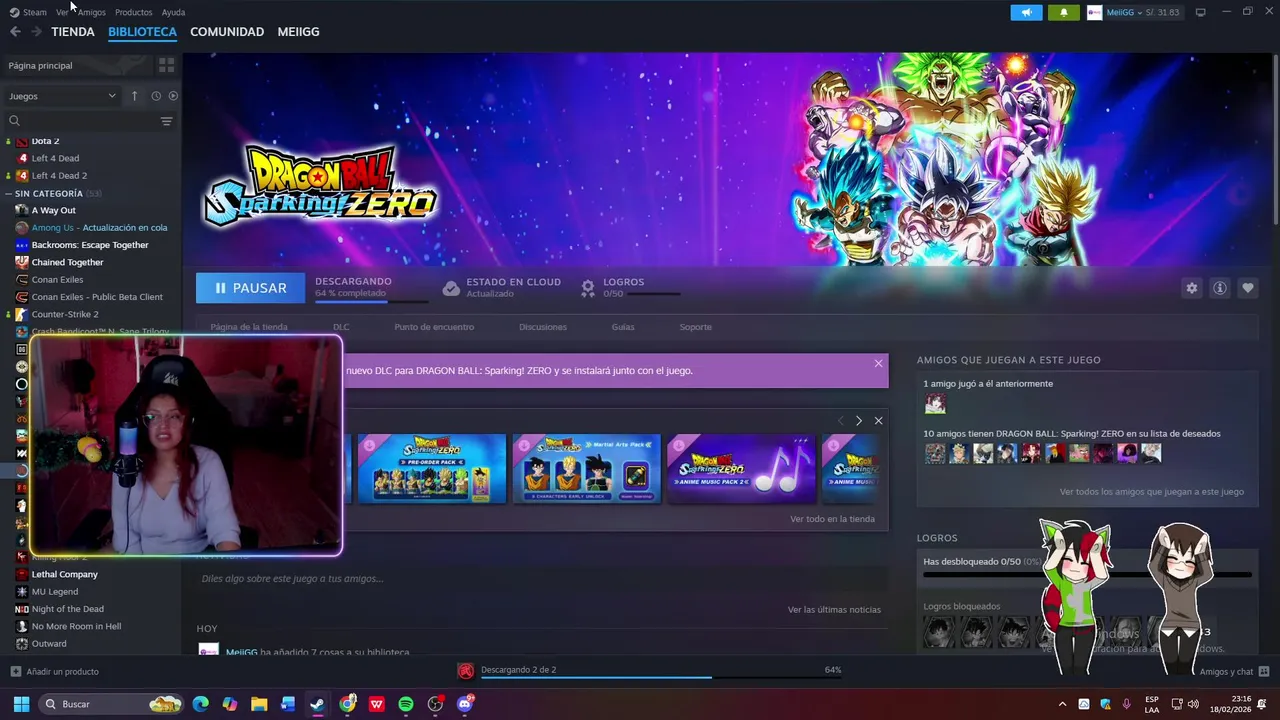
Task: Go to TIENDA section
Action: tap(73, 32)
